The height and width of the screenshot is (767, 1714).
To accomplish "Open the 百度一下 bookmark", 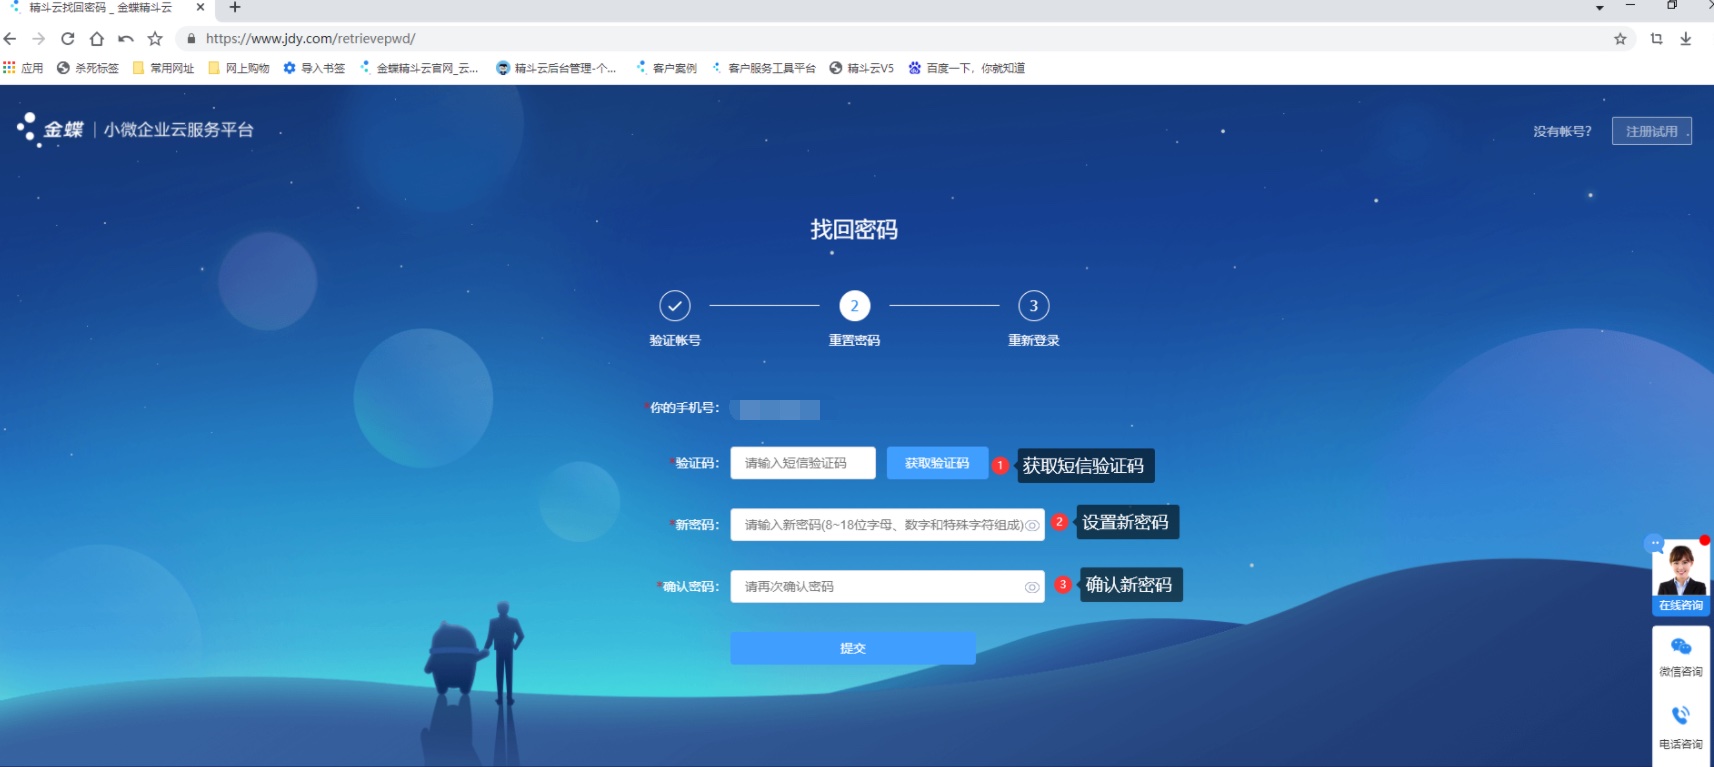I will coord(966,68).
